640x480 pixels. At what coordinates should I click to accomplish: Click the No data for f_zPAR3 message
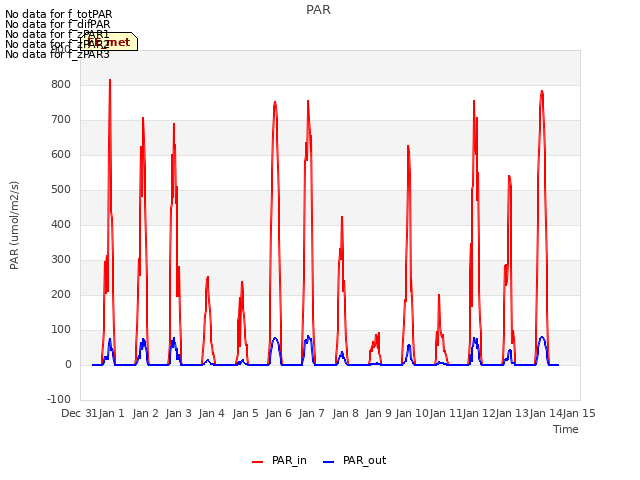click(57, 54)
